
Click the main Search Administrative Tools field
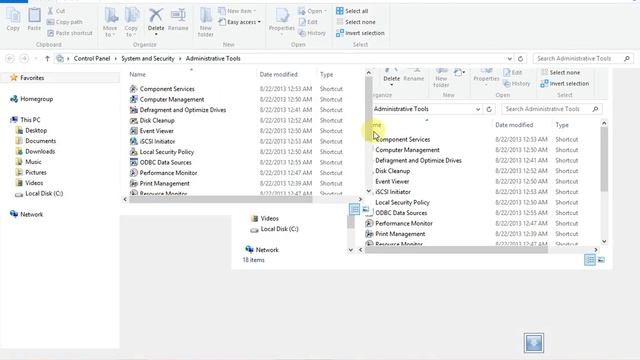click(583, 59)
